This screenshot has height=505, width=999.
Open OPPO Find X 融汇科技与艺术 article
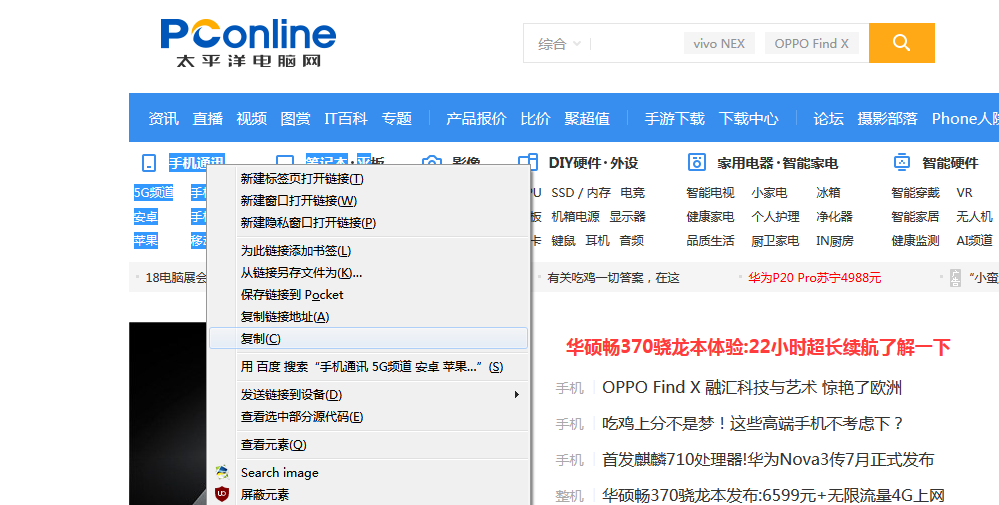click(752, 387)
